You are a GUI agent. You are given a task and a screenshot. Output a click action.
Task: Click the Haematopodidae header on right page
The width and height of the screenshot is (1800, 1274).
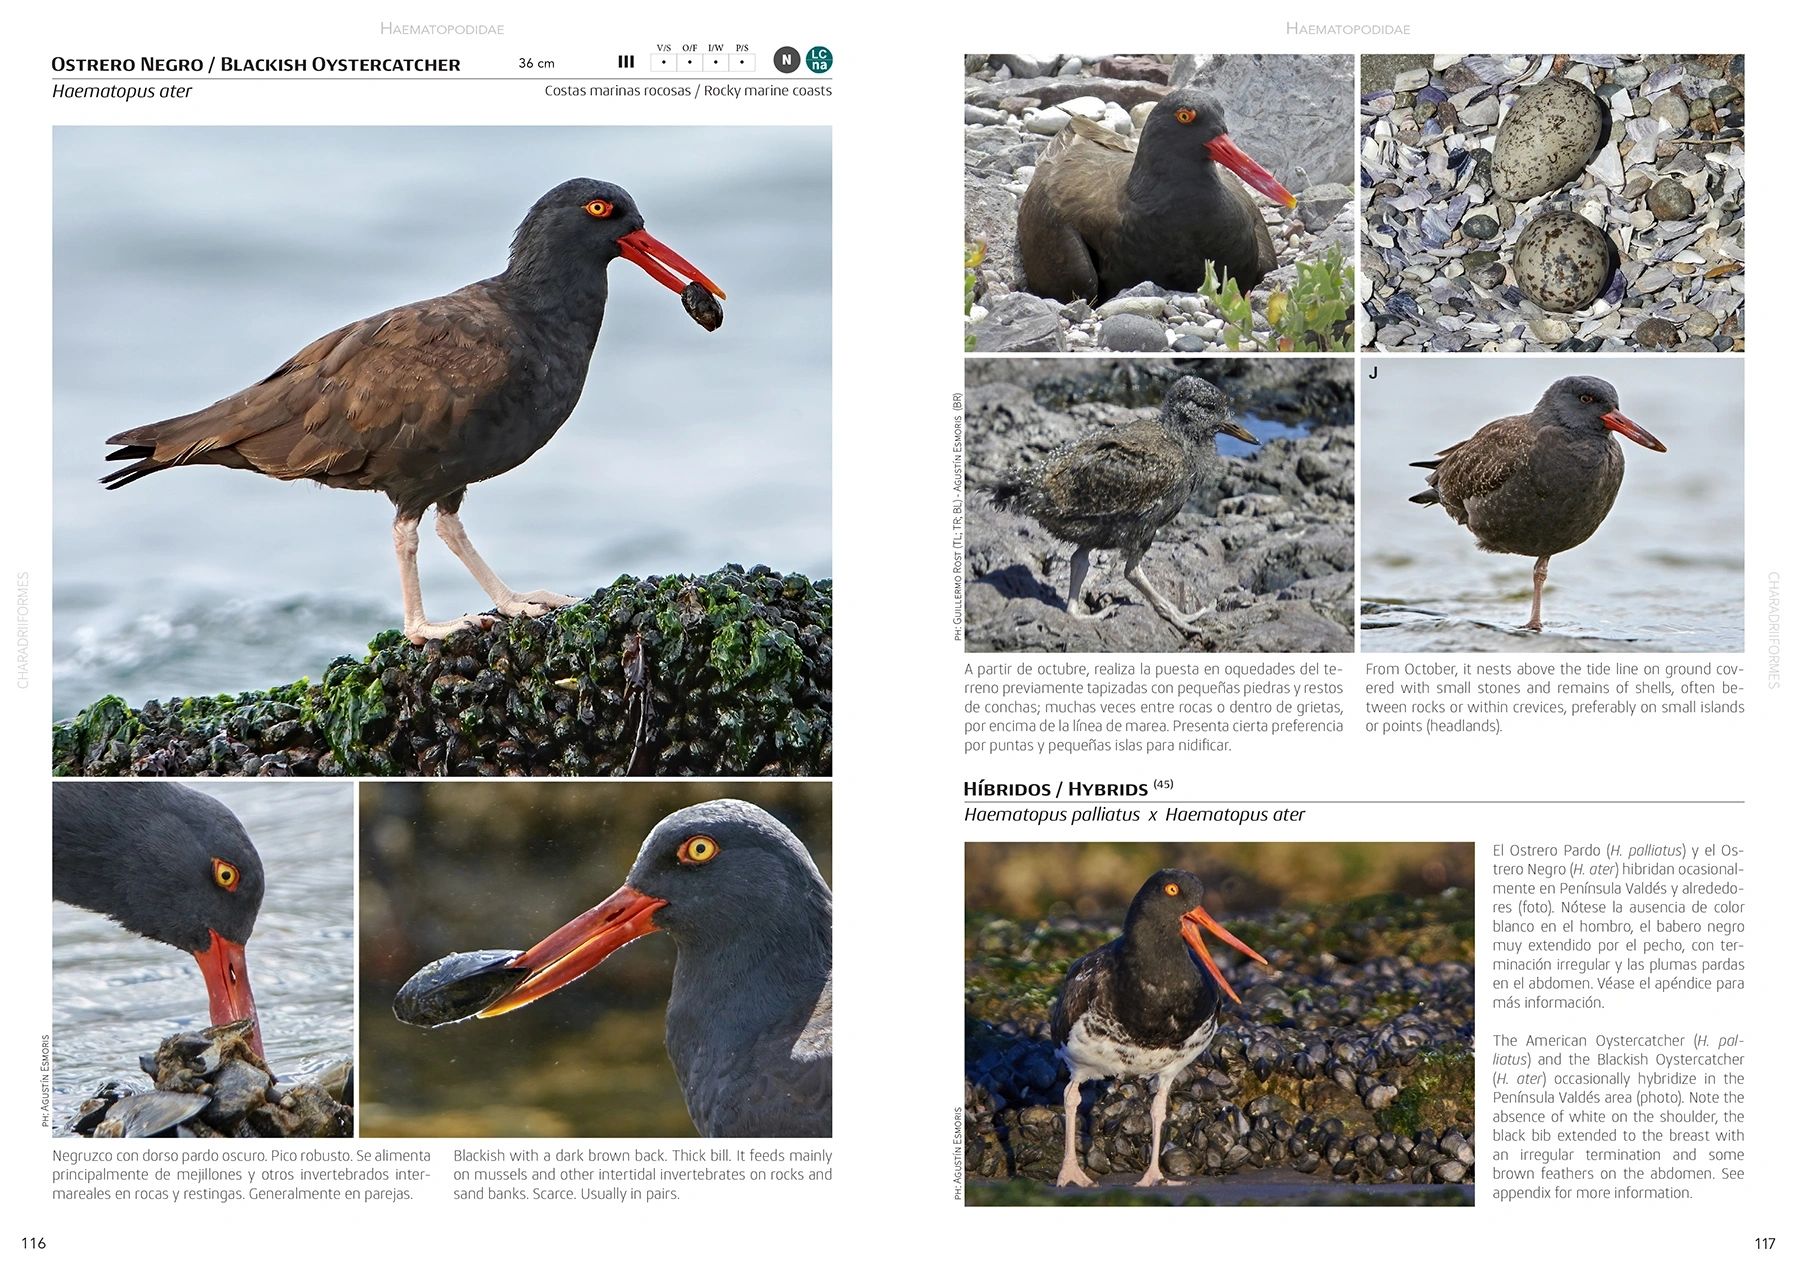coord(1347,29)
